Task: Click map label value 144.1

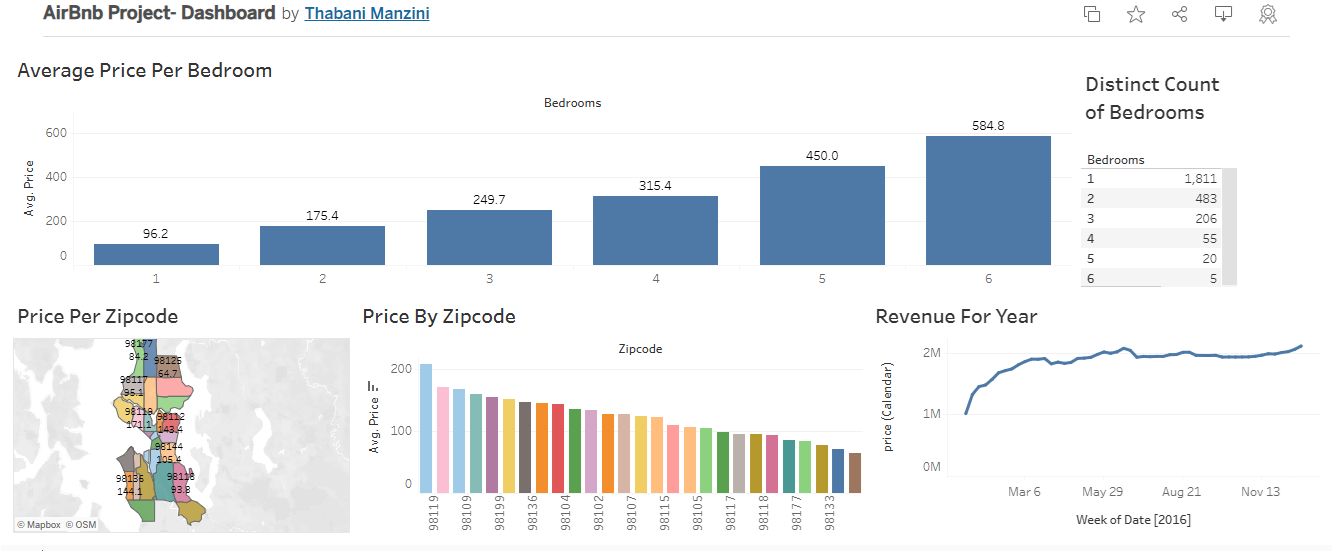Action: pos(129,492)
